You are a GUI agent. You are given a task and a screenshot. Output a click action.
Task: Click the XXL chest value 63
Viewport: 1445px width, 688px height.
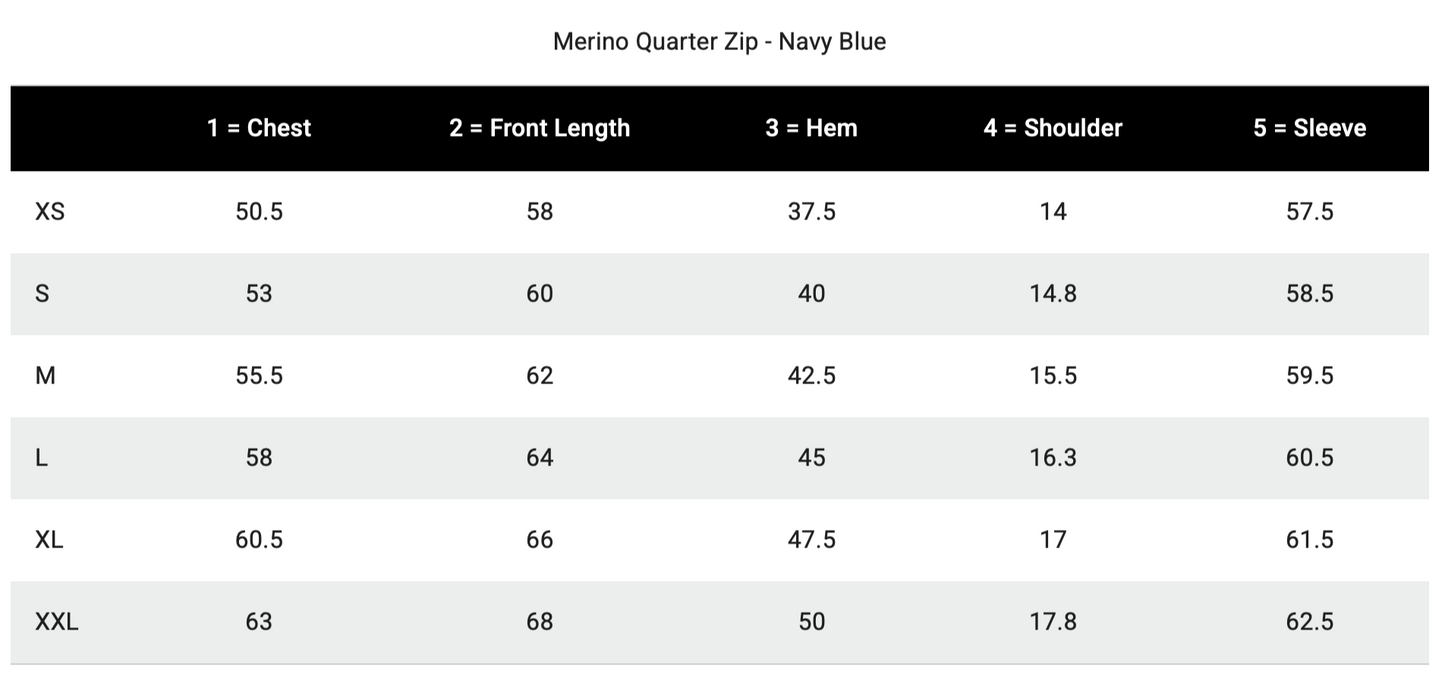tap(259, 622)
